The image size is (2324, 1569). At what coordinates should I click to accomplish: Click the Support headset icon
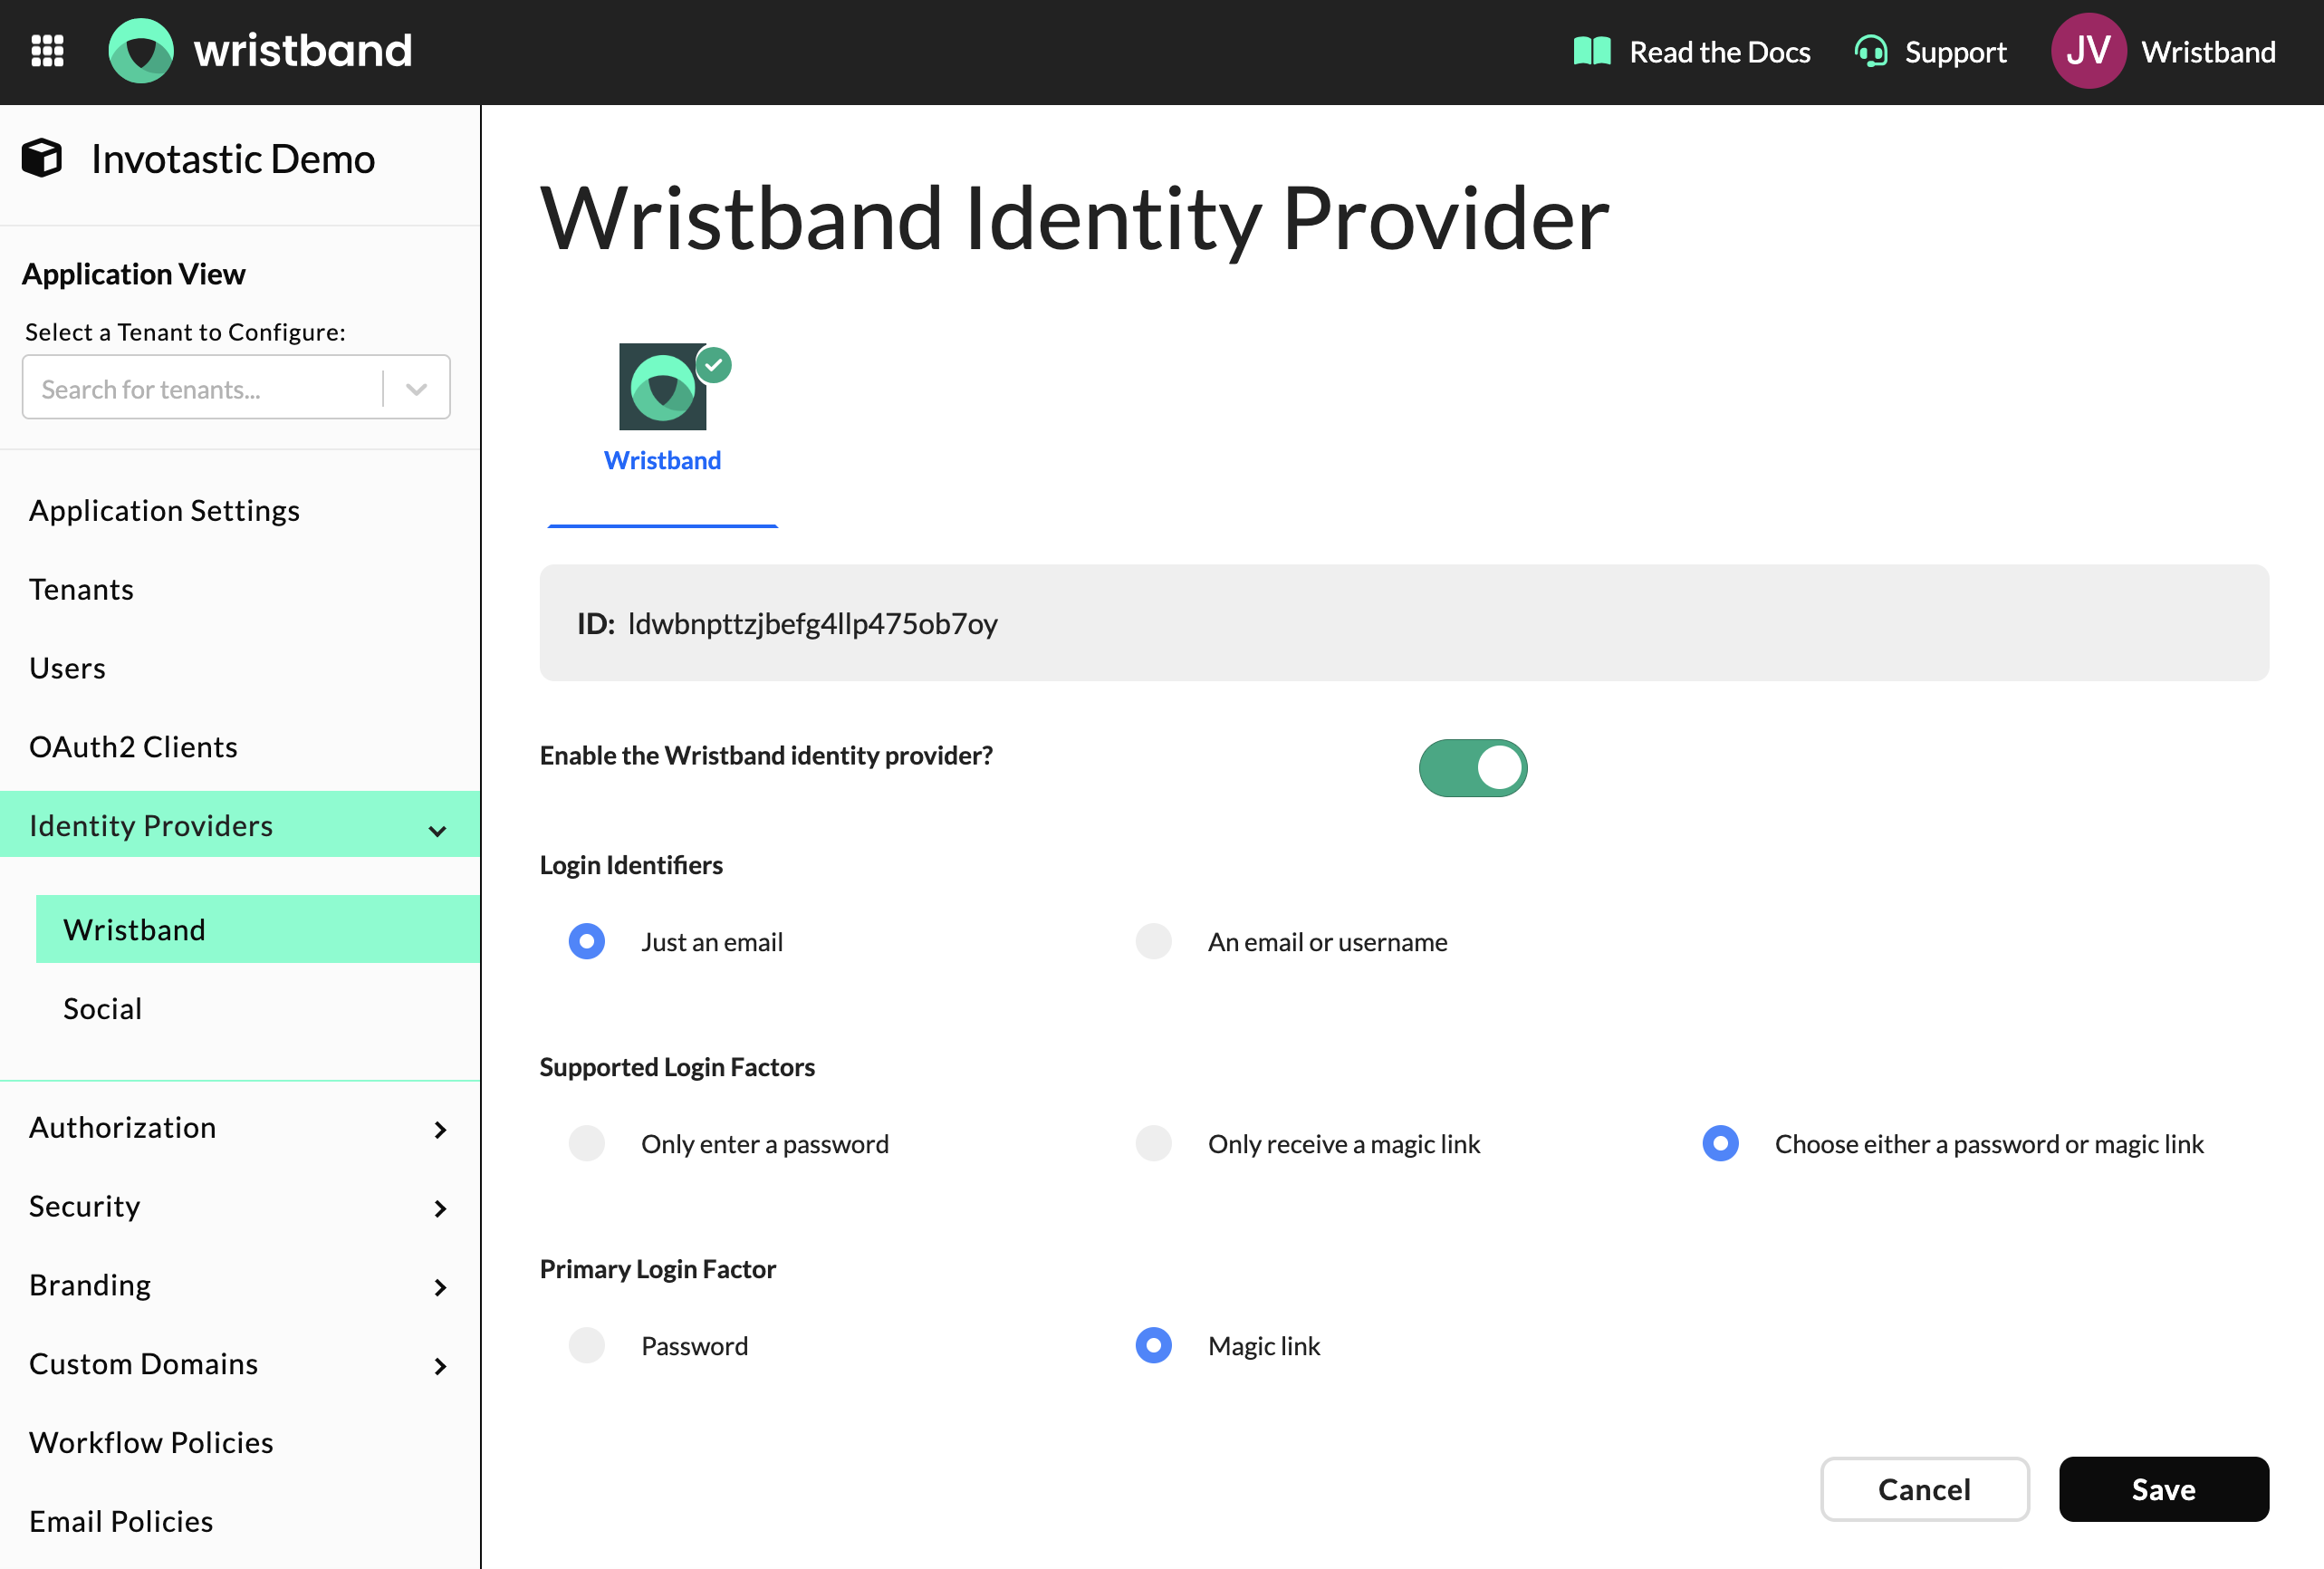point(1870,51)
